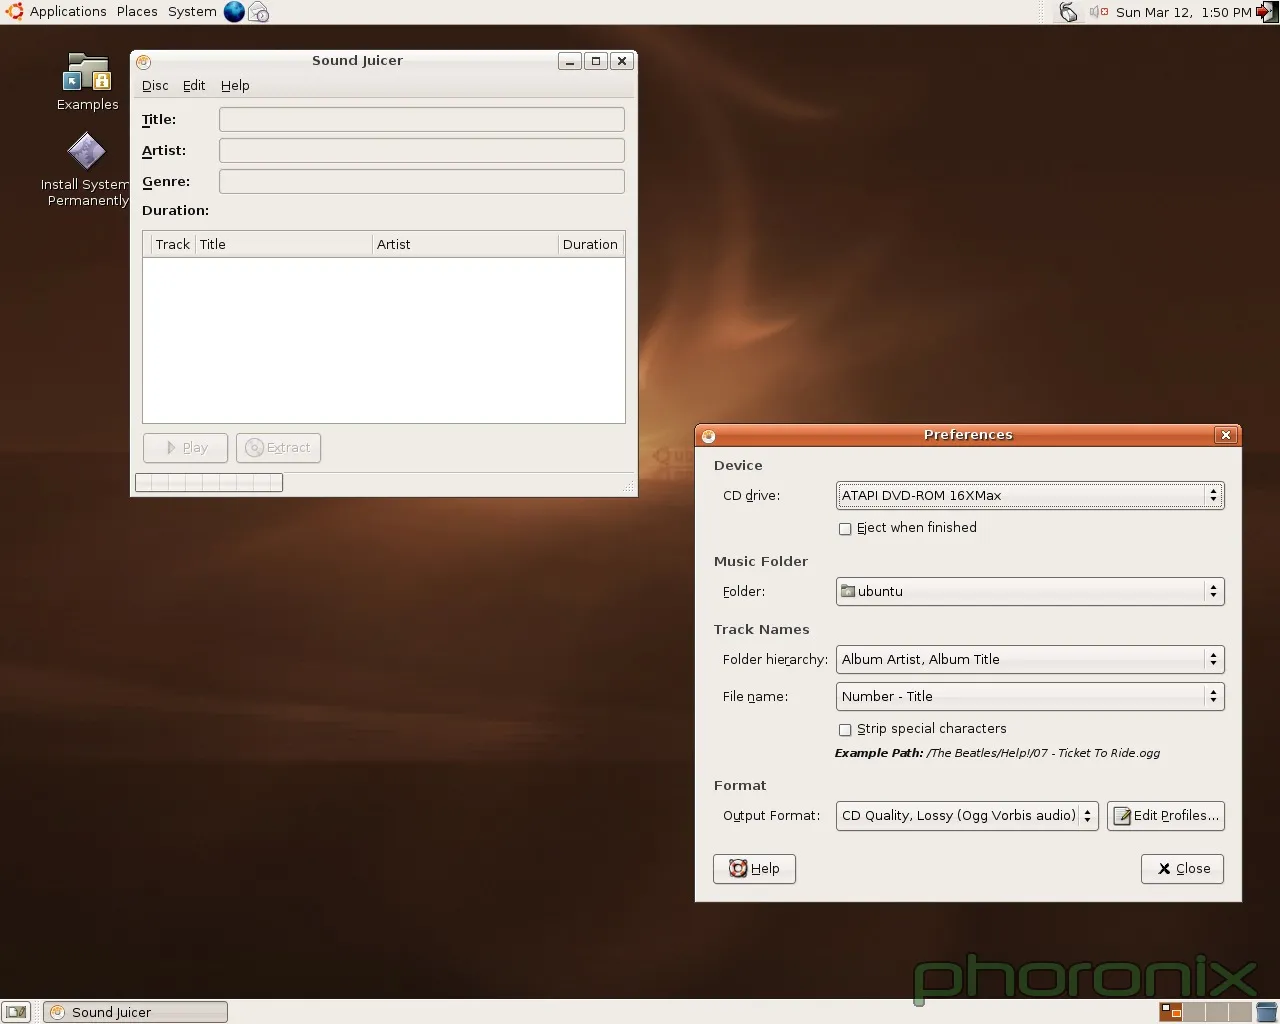This screenshot has width=1280, height=1024.
Task: Click the Play button in Sound Juicer
Action: point(185,448)
